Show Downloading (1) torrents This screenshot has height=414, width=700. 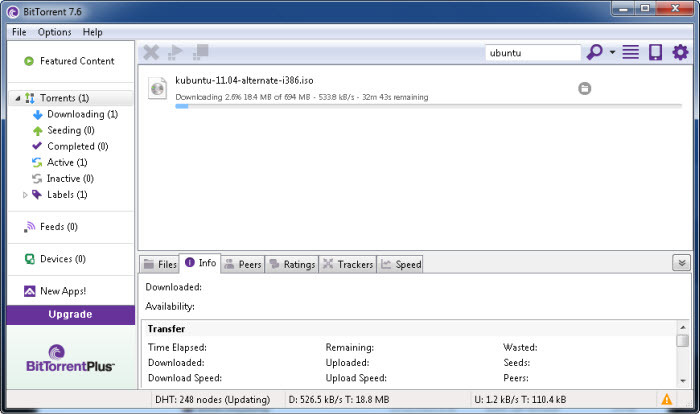(83, 114)
